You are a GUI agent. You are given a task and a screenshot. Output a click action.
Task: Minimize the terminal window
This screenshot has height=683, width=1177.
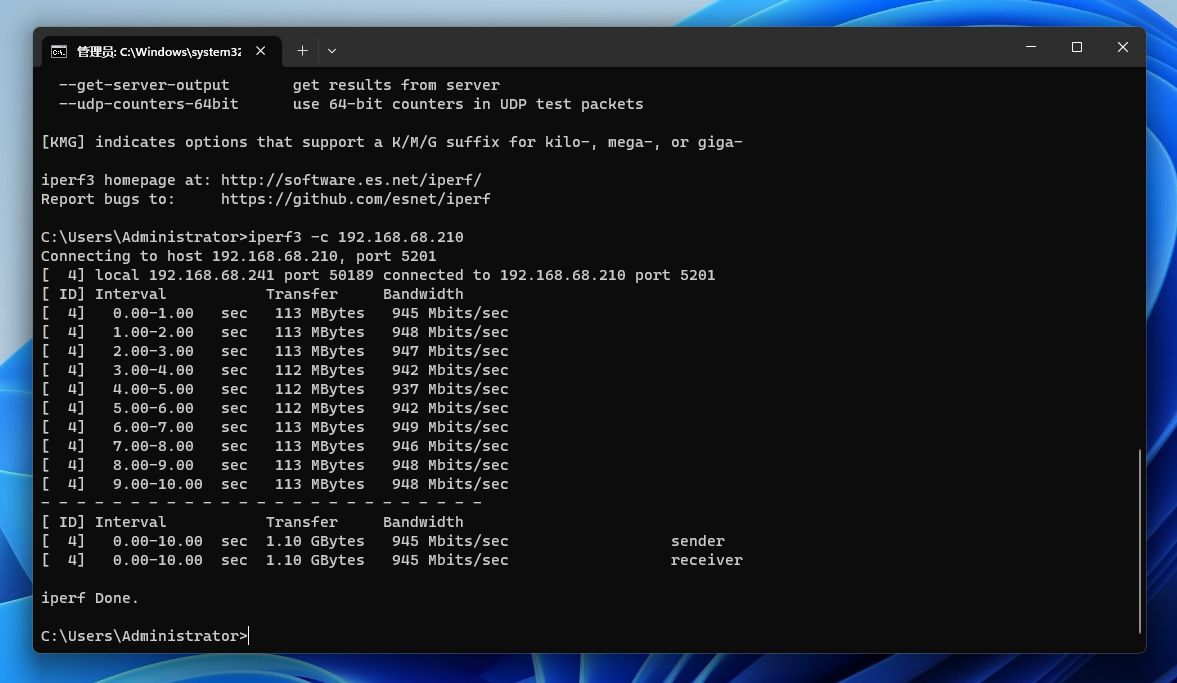(x=1031, y=47)
